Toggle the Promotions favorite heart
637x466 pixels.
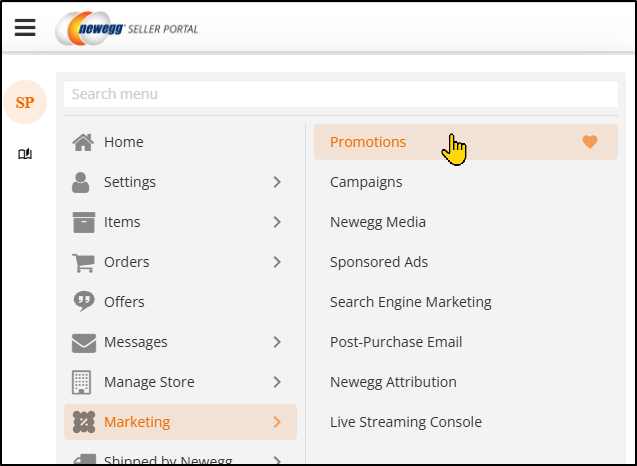coord(590,142)
